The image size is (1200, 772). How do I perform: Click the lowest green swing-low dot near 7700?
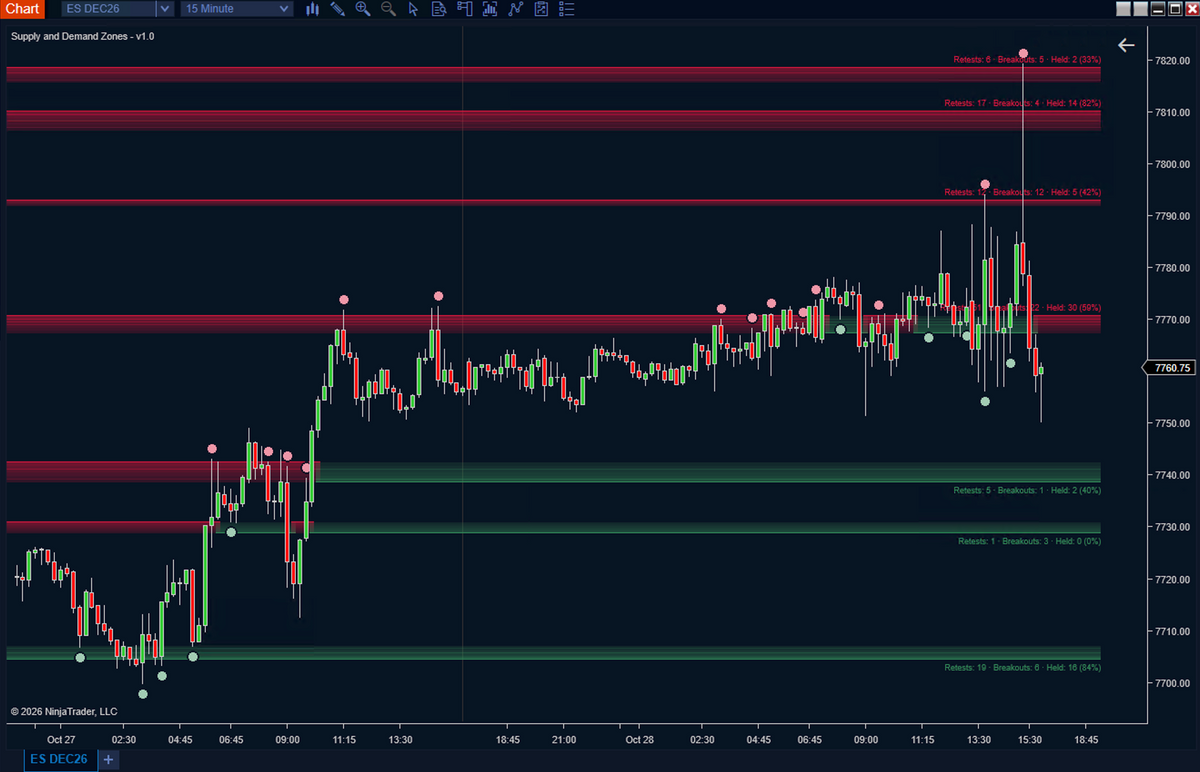143,694
